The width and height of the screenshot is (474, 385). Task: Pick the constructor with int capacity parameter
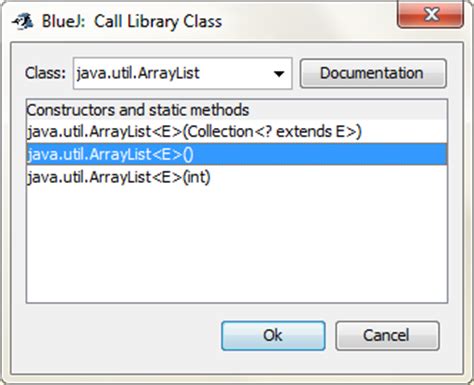click(x=237, y=177)
